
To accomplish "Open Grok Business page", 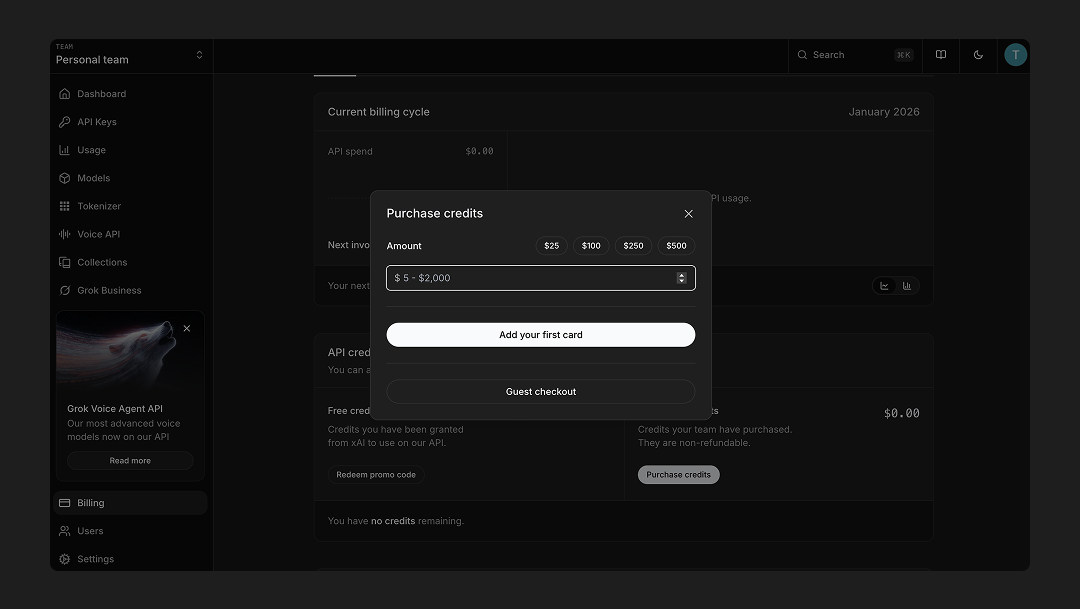I will [129, 291].
